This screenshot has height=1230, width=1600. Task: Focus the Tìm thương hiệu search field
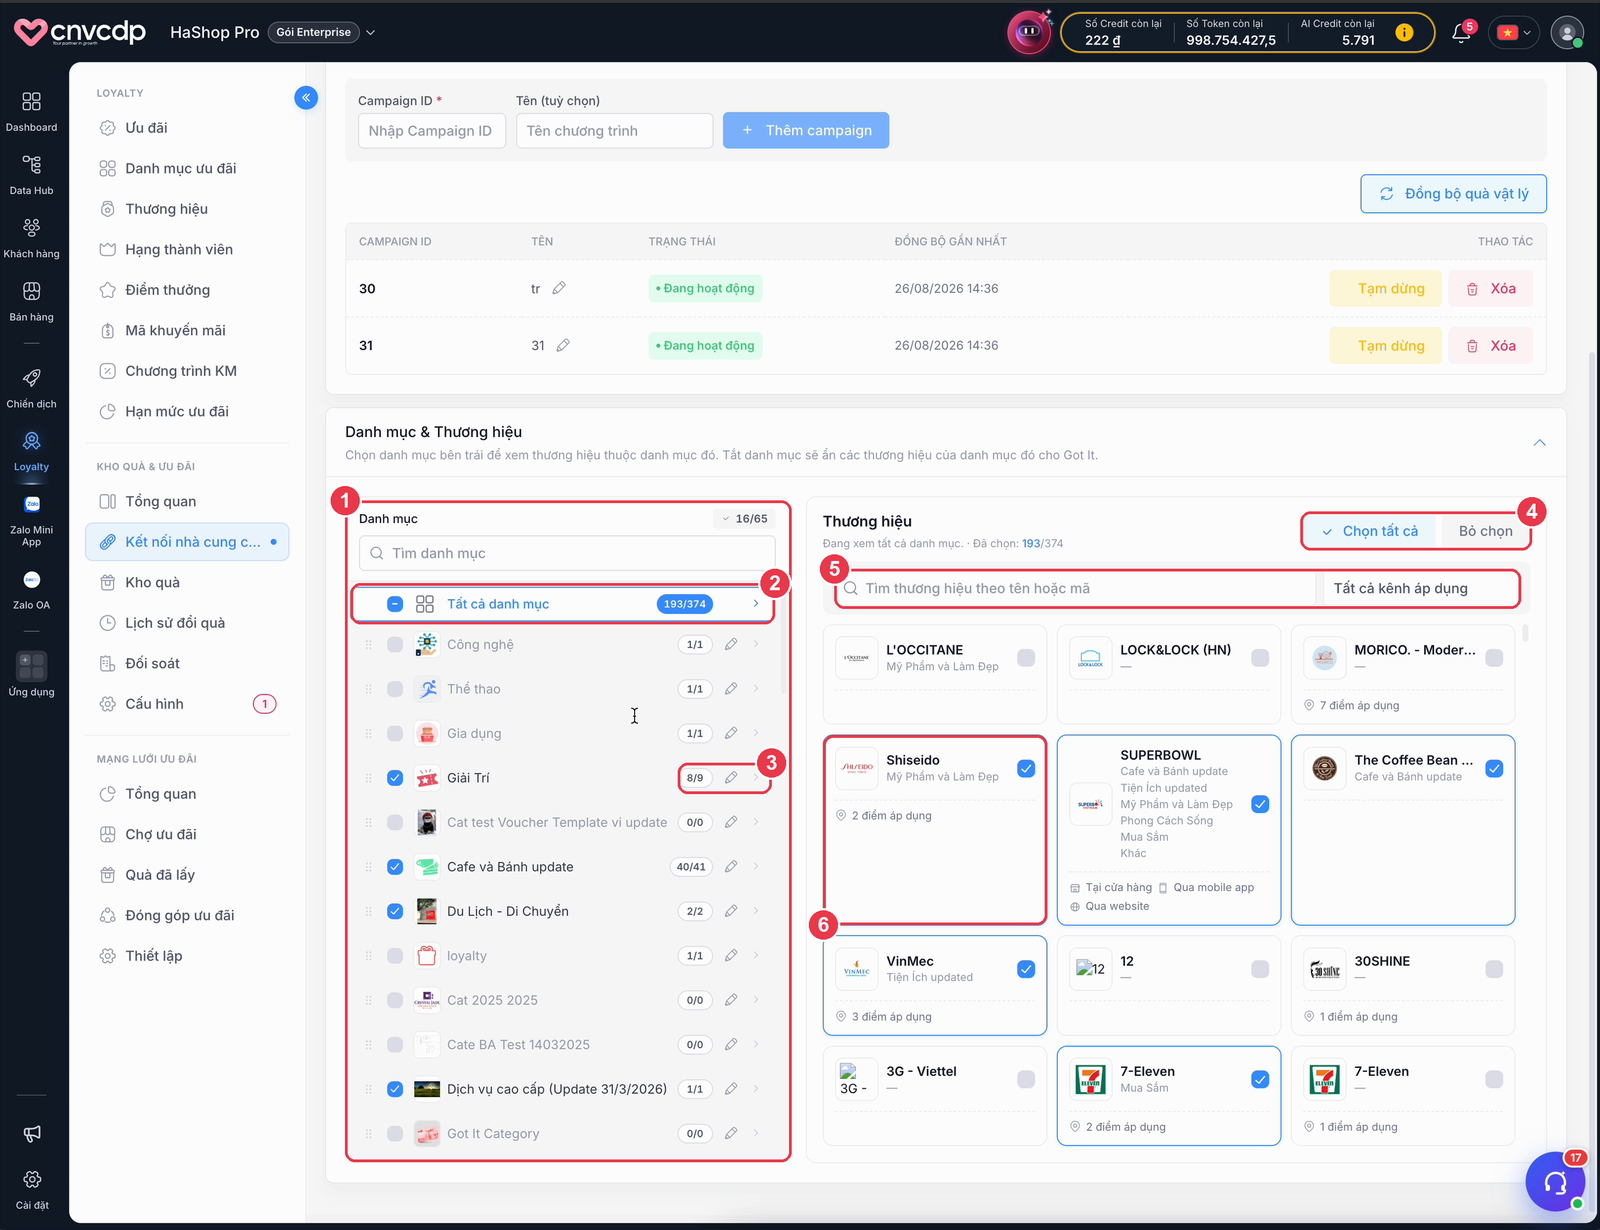pyautogui.click(x=1075, y=588)
